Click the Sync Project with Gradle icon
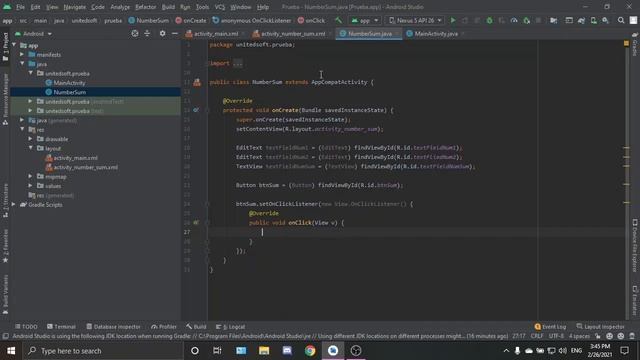Screen dimensions: 640x360 [x=581, y=20]
